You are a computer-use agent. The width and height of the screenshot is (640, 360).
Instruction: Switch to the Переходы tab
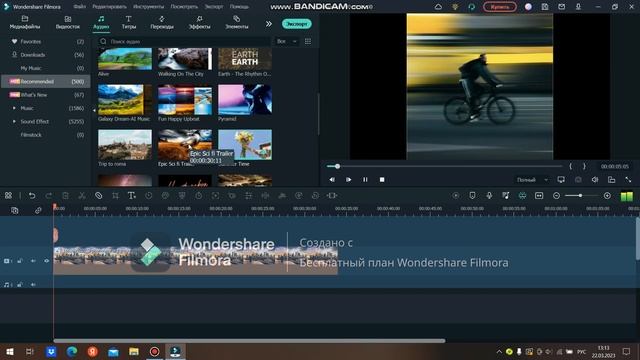click(162, 22)
